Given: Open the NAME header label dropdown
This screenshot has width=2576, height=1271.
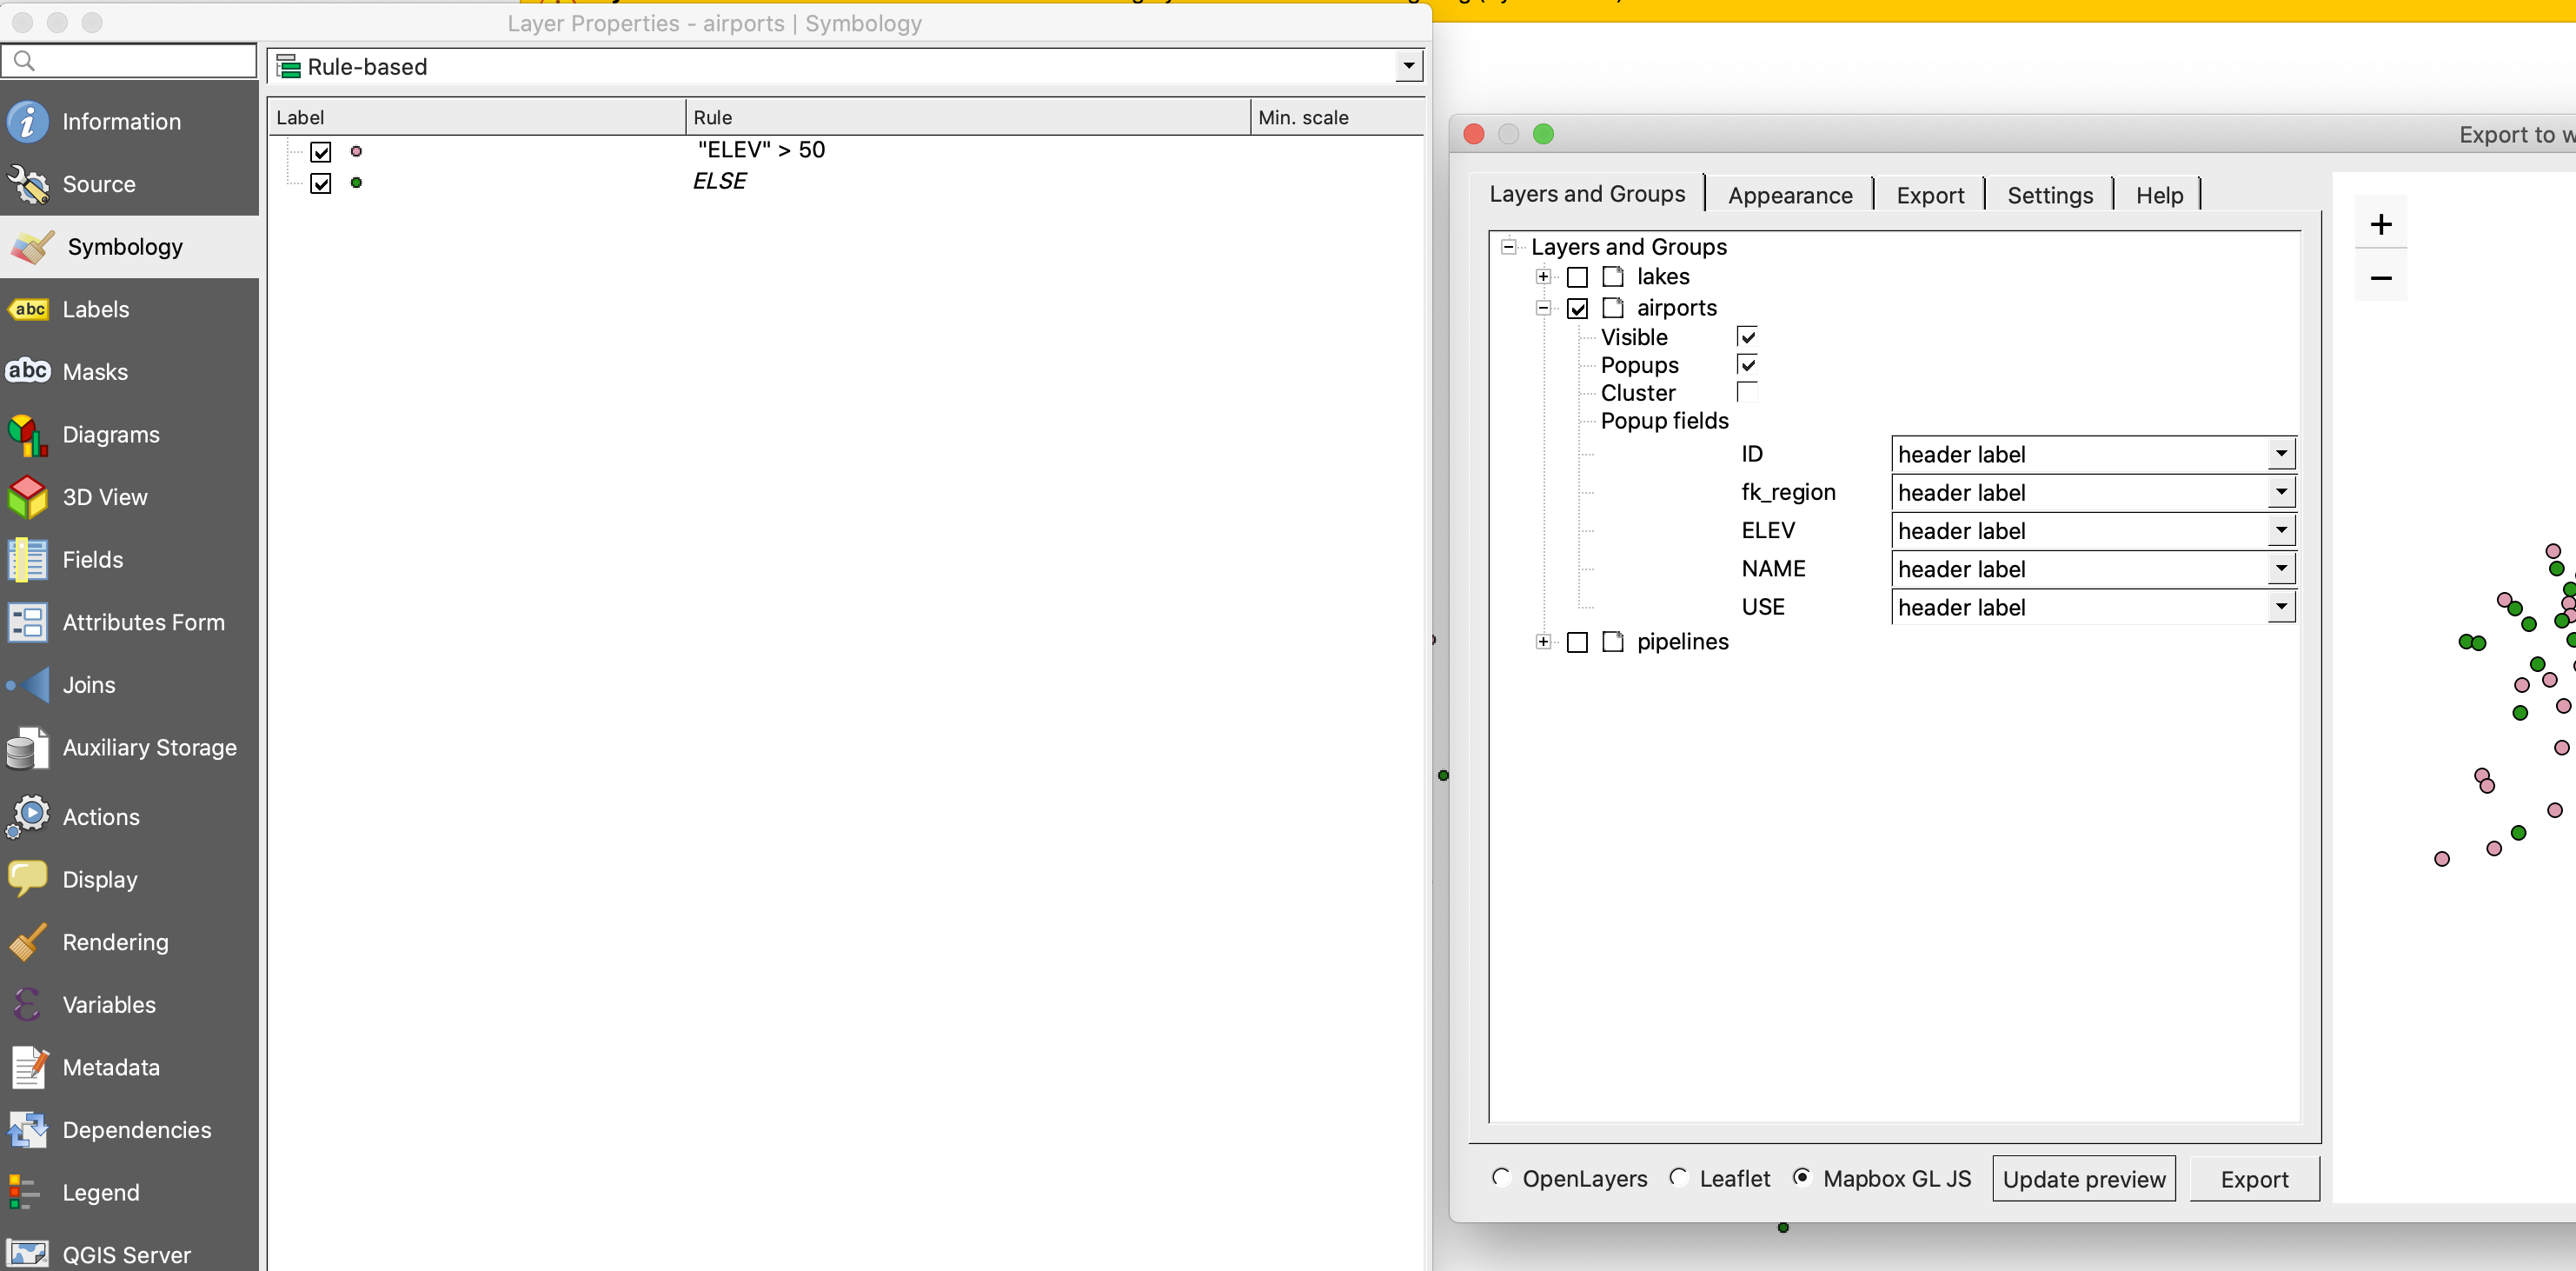Looking at the screenshot, I should coord(2281,568).
